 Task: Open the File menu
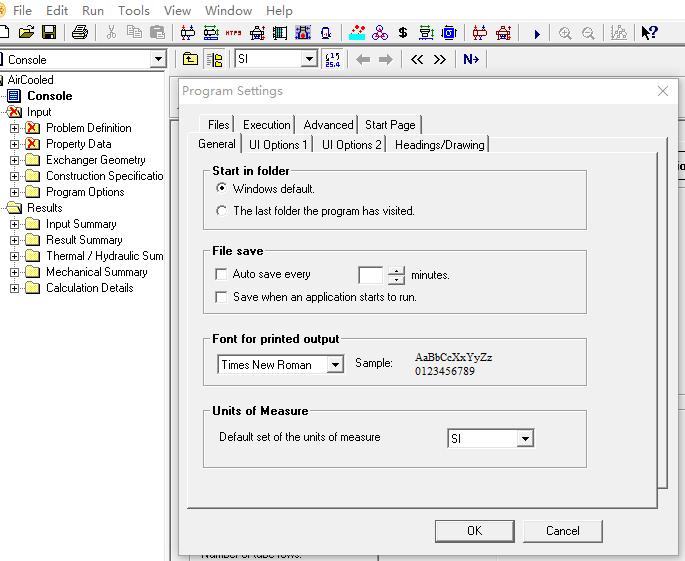click(x=22, y=10)
